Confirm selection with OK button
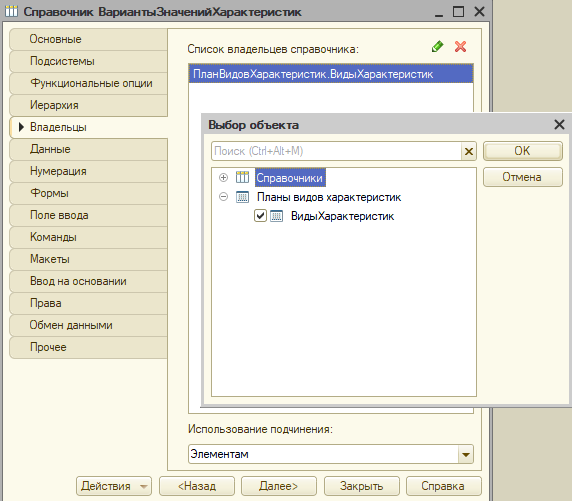The height and width of the screenshot is (501, 572). pos(523,151)
